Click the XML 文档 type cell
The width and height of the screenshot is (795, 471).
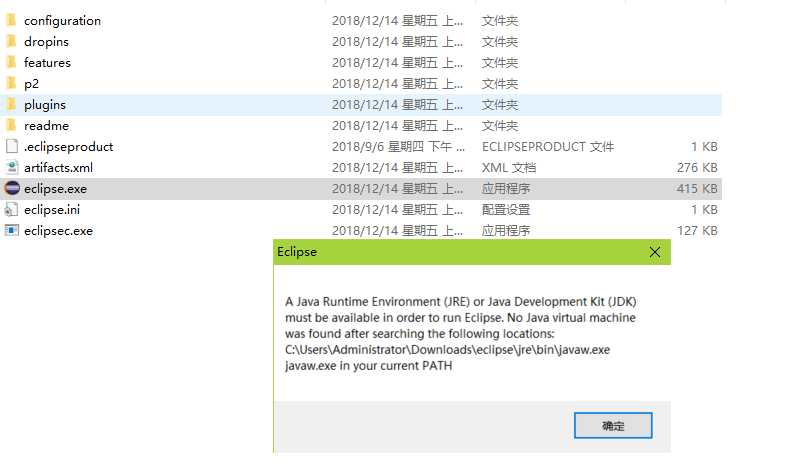click(509, 167)
